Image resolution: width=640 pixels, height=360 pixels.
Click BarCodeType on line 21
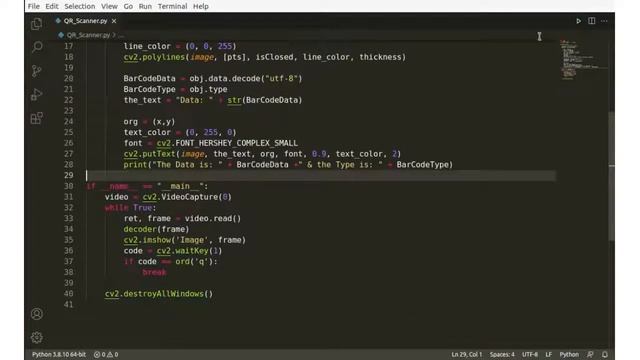[149, 89]
